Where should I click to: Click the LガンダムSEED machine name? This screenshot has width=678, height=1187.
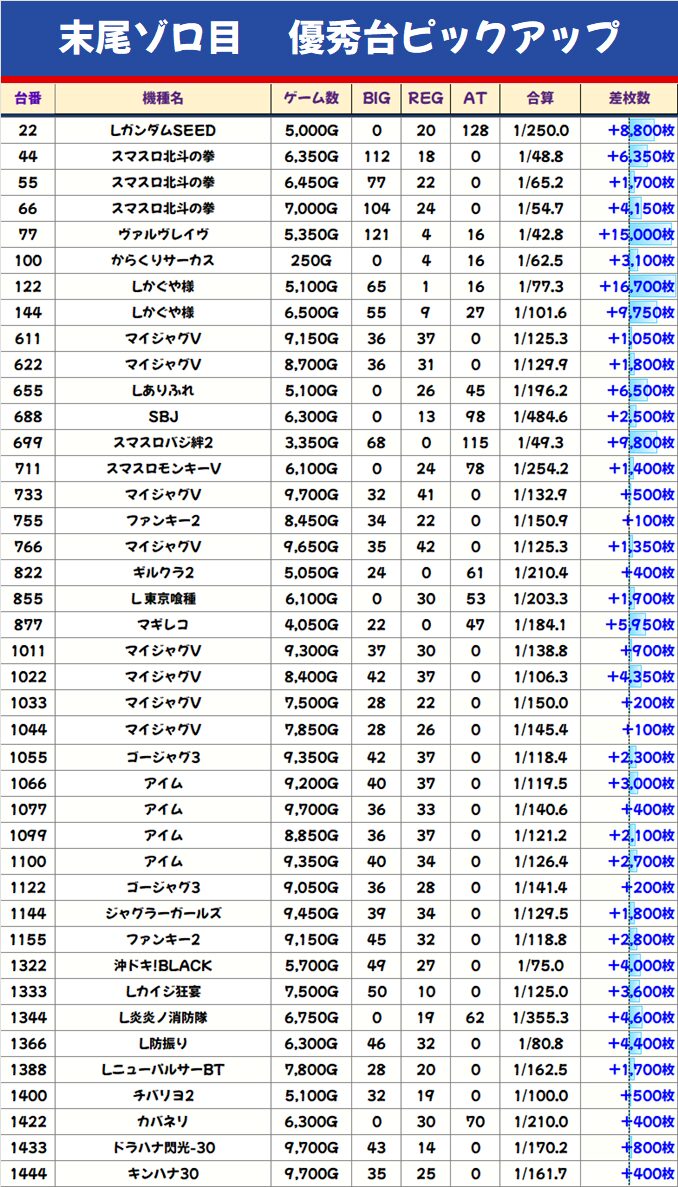(163, 131)
